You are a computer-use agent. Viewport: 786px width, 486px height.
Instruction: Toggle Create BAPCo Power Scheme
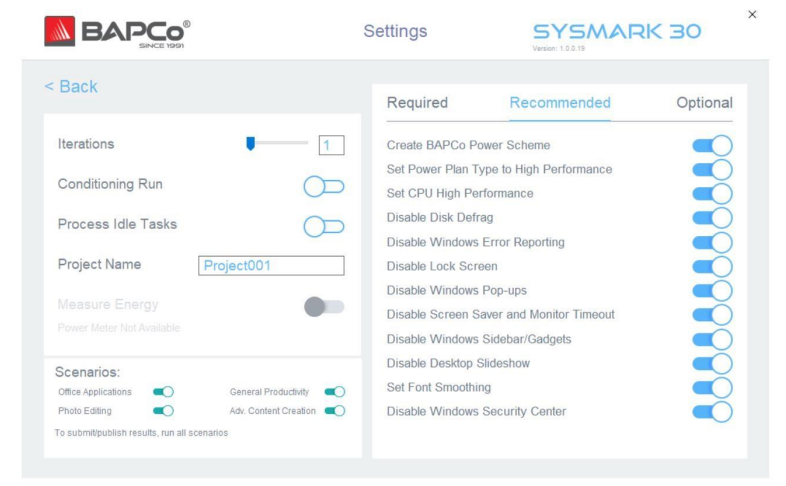pos(712,145)
